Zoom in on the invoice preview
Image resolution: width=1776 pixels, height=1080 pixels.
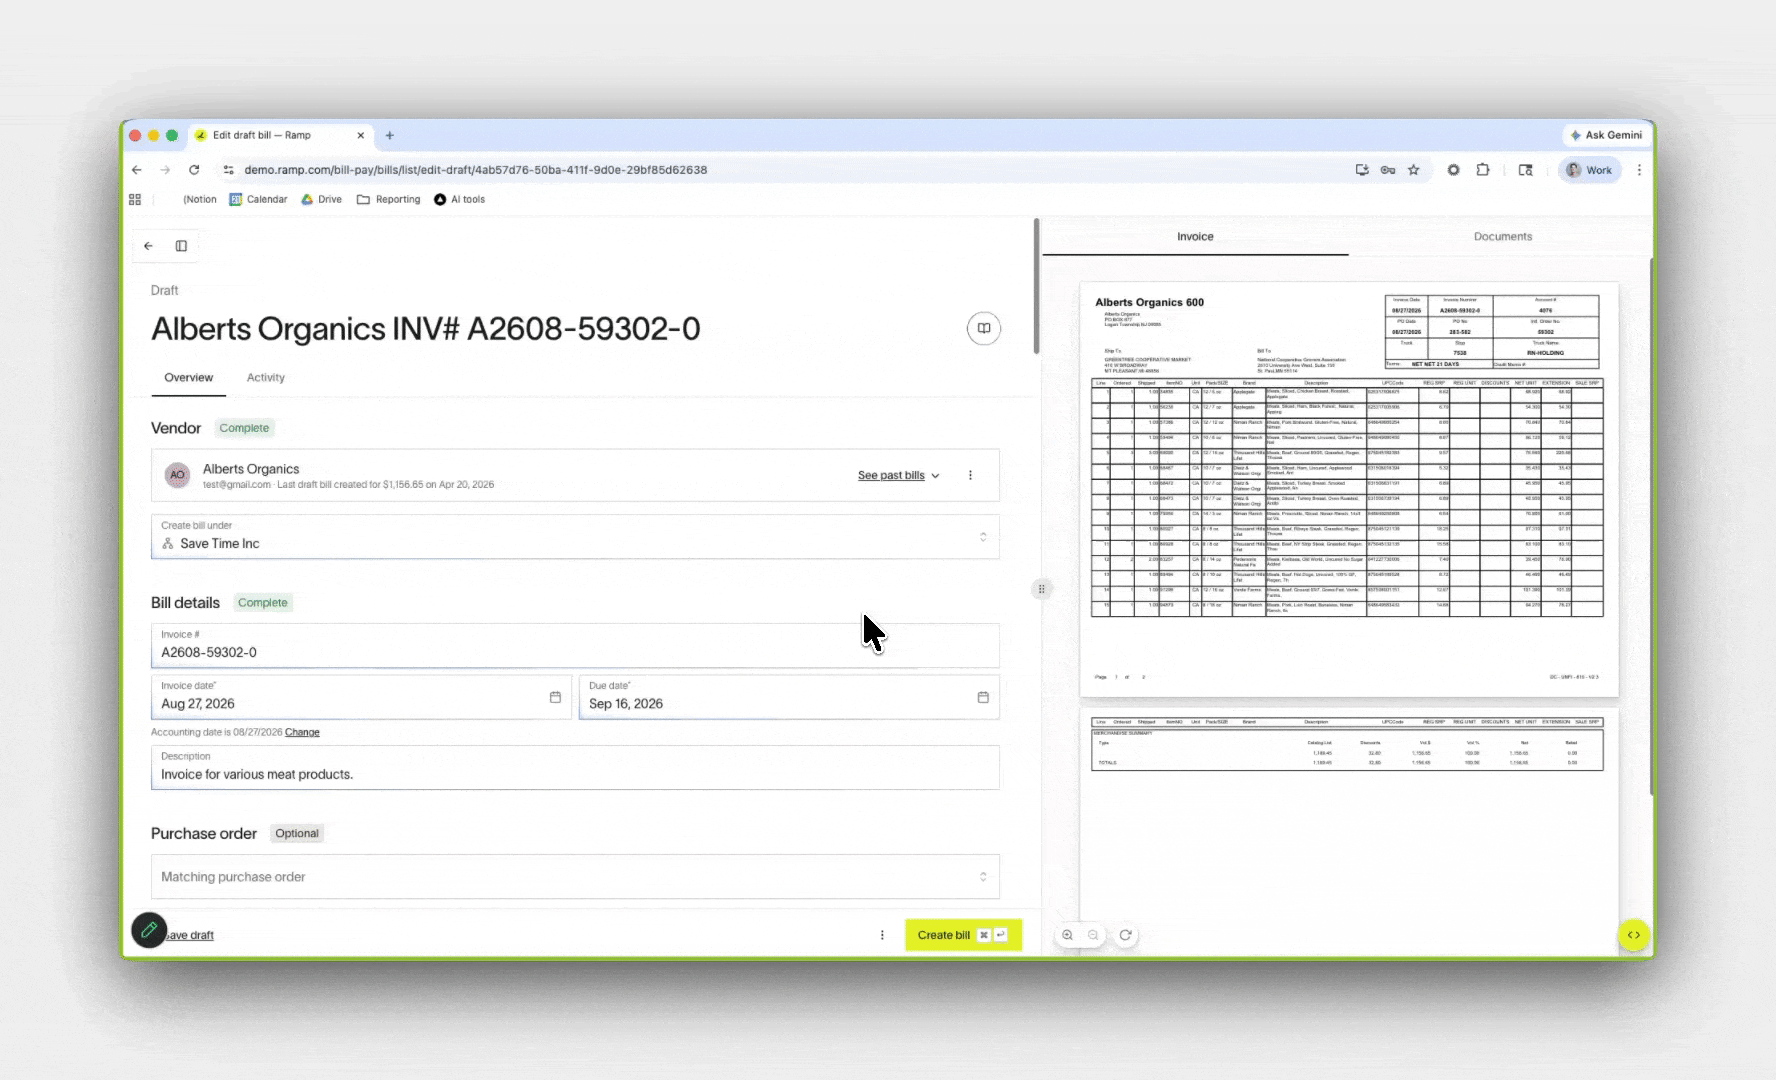(1068, 935)
